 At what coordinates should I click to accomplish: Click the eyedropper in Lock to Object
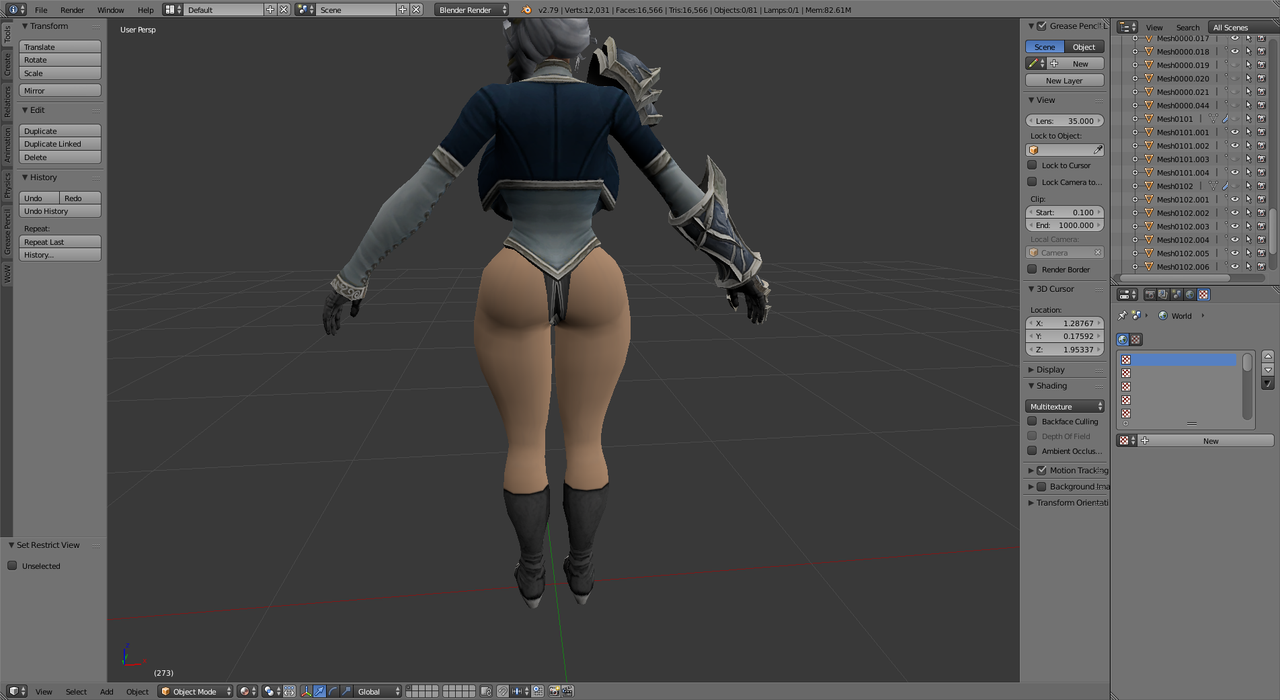(1098, 150)
